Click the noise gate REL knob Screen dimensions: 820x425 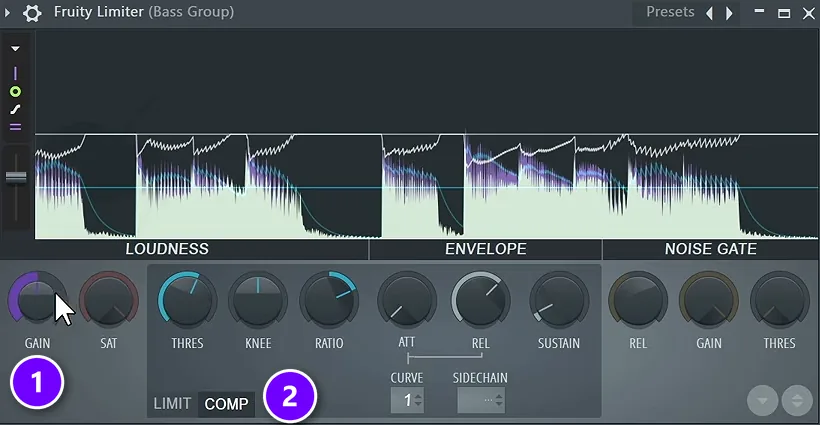pyautogui.click(x=638, y=300)
